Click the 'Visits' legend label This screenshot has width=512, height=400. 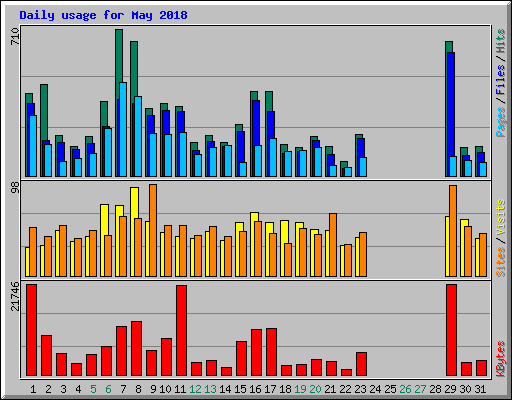[501, 217]
